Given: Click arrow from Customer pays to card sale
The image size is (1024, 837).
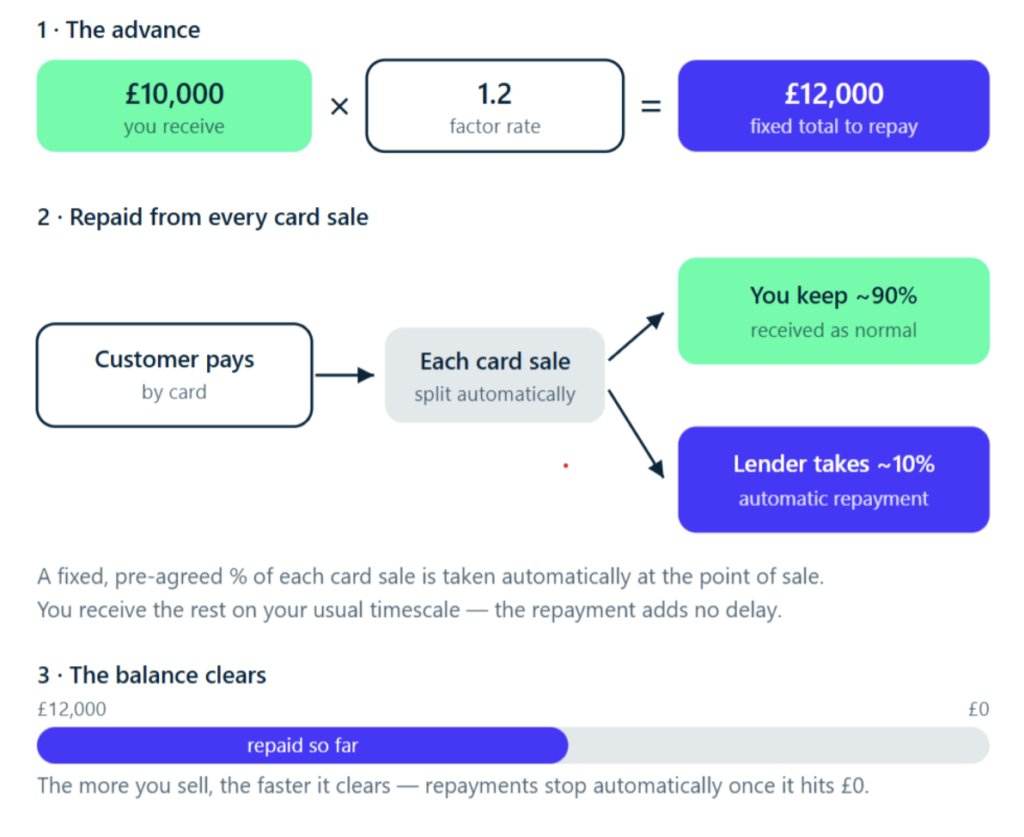Looking at the screenshot, I should tap(345, 375).
